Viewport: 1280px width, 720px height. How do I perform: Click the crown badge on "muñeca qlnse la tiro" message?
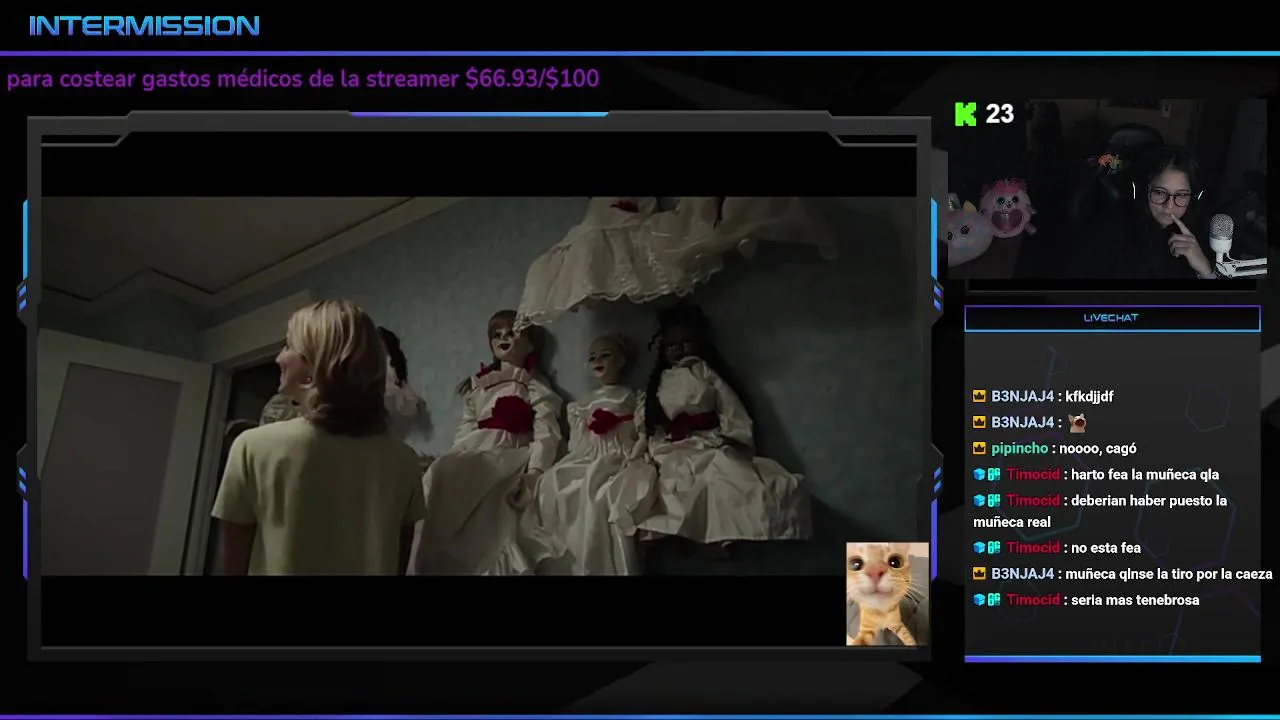coord(980,574)
